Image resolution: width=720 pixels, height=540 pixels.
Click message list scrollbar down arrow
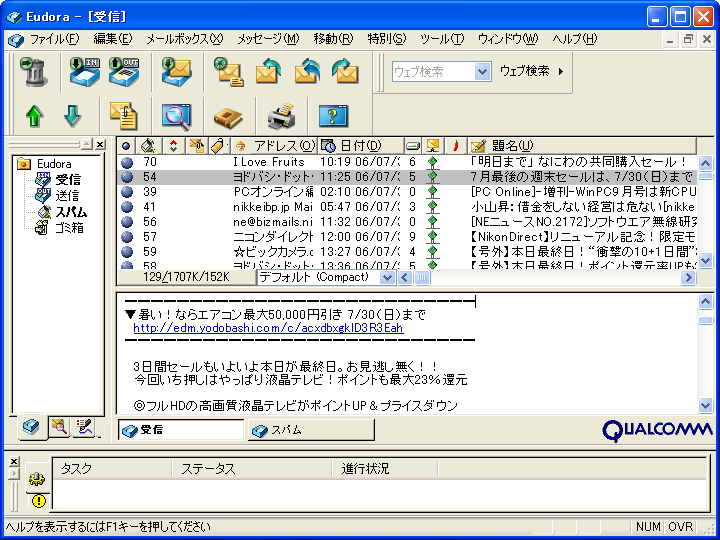706,260
